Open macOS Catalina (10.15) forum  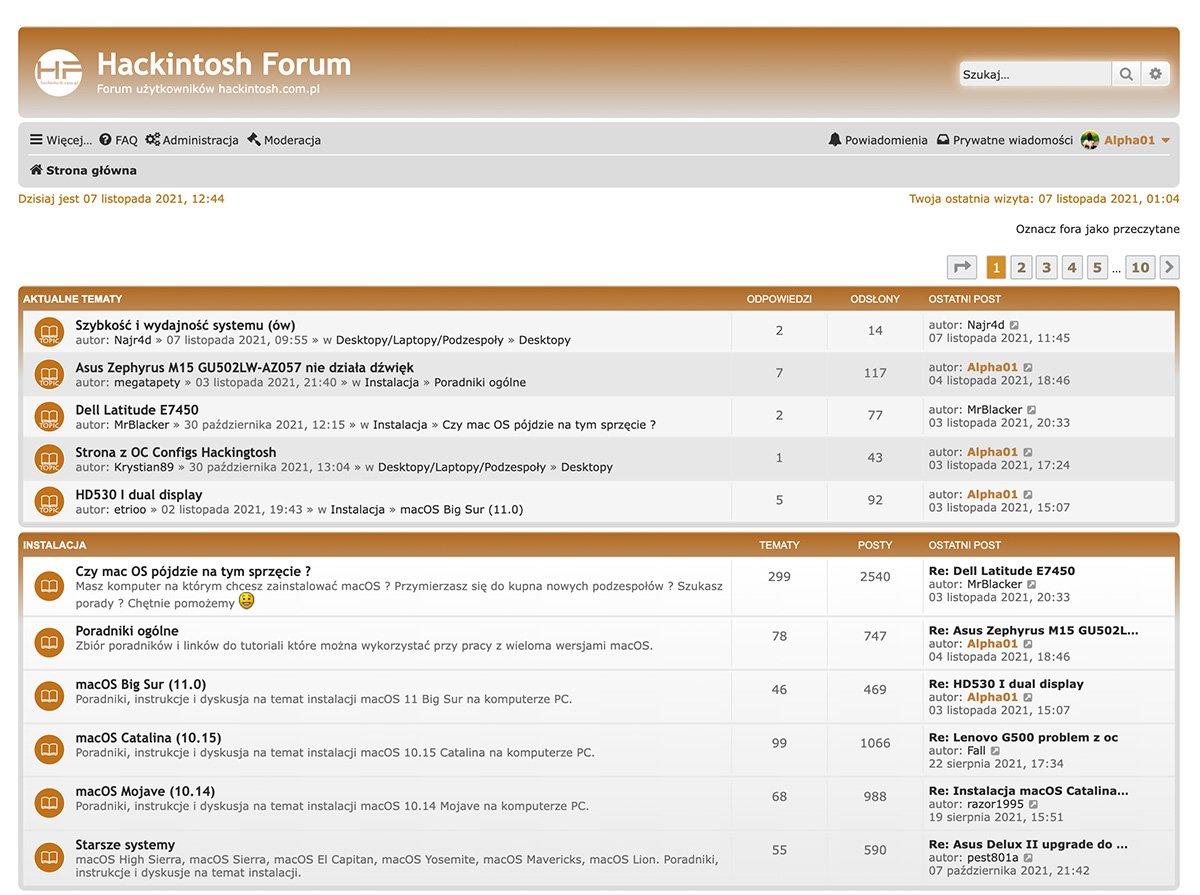click(149, 738)
